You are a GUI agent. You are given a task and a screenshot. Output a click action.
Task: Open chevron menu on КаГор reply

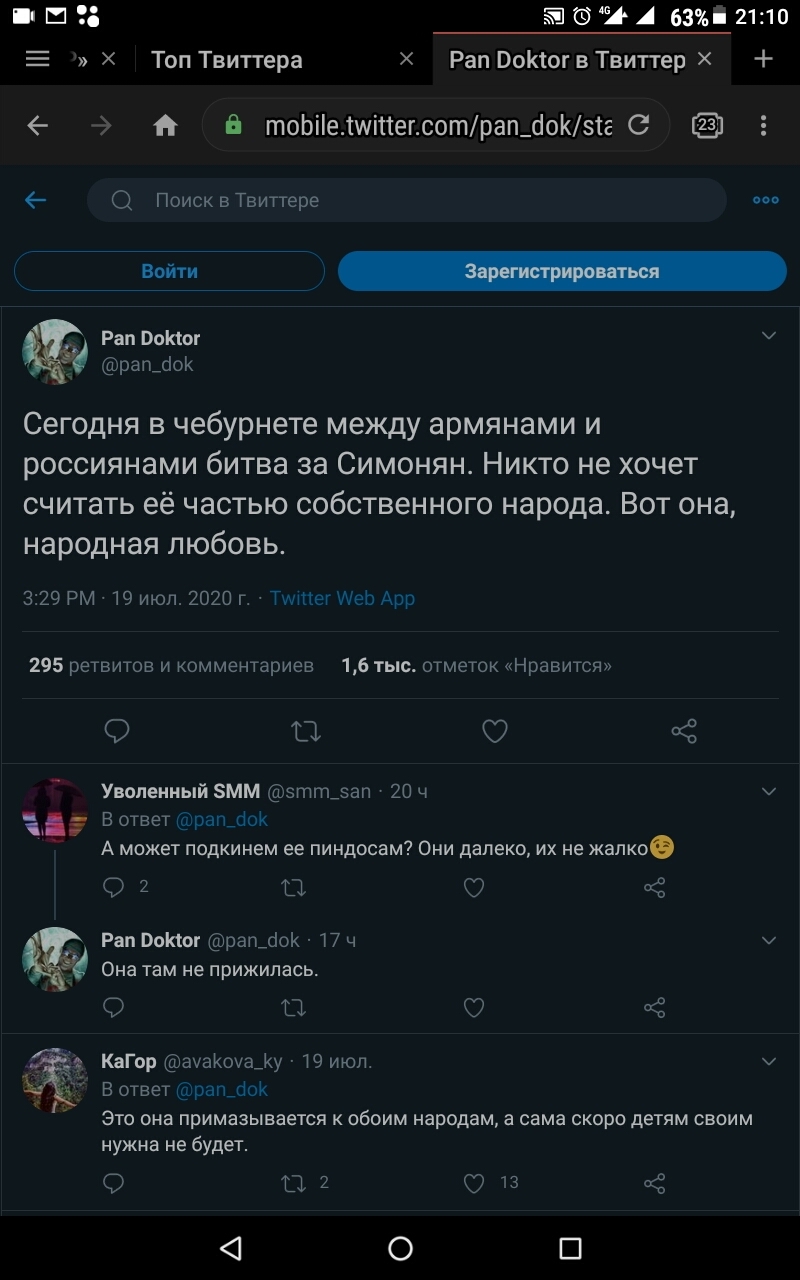click(769, 1062)
